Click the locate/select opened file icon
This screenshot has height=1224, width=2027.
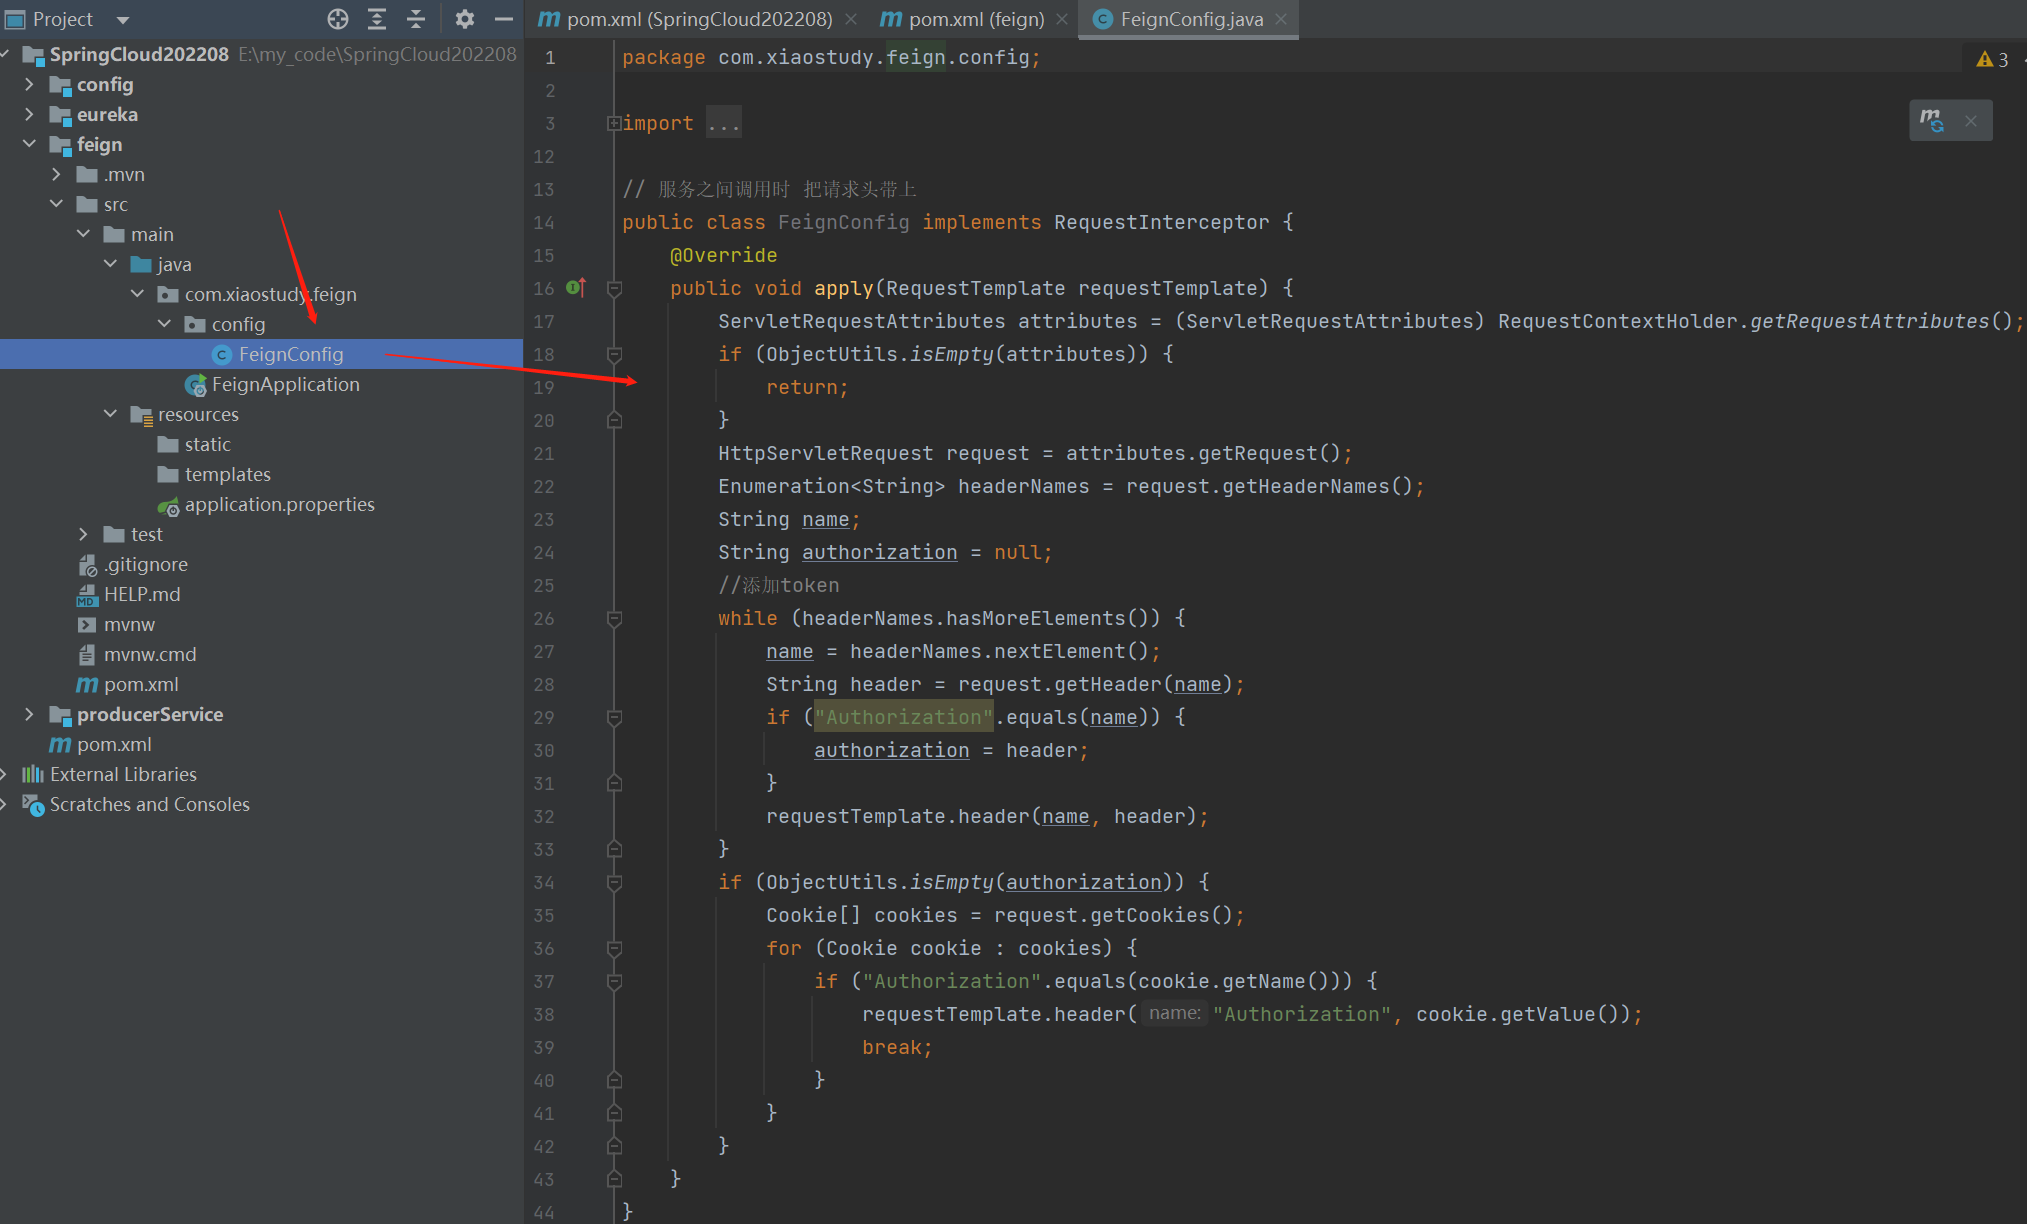338,19
